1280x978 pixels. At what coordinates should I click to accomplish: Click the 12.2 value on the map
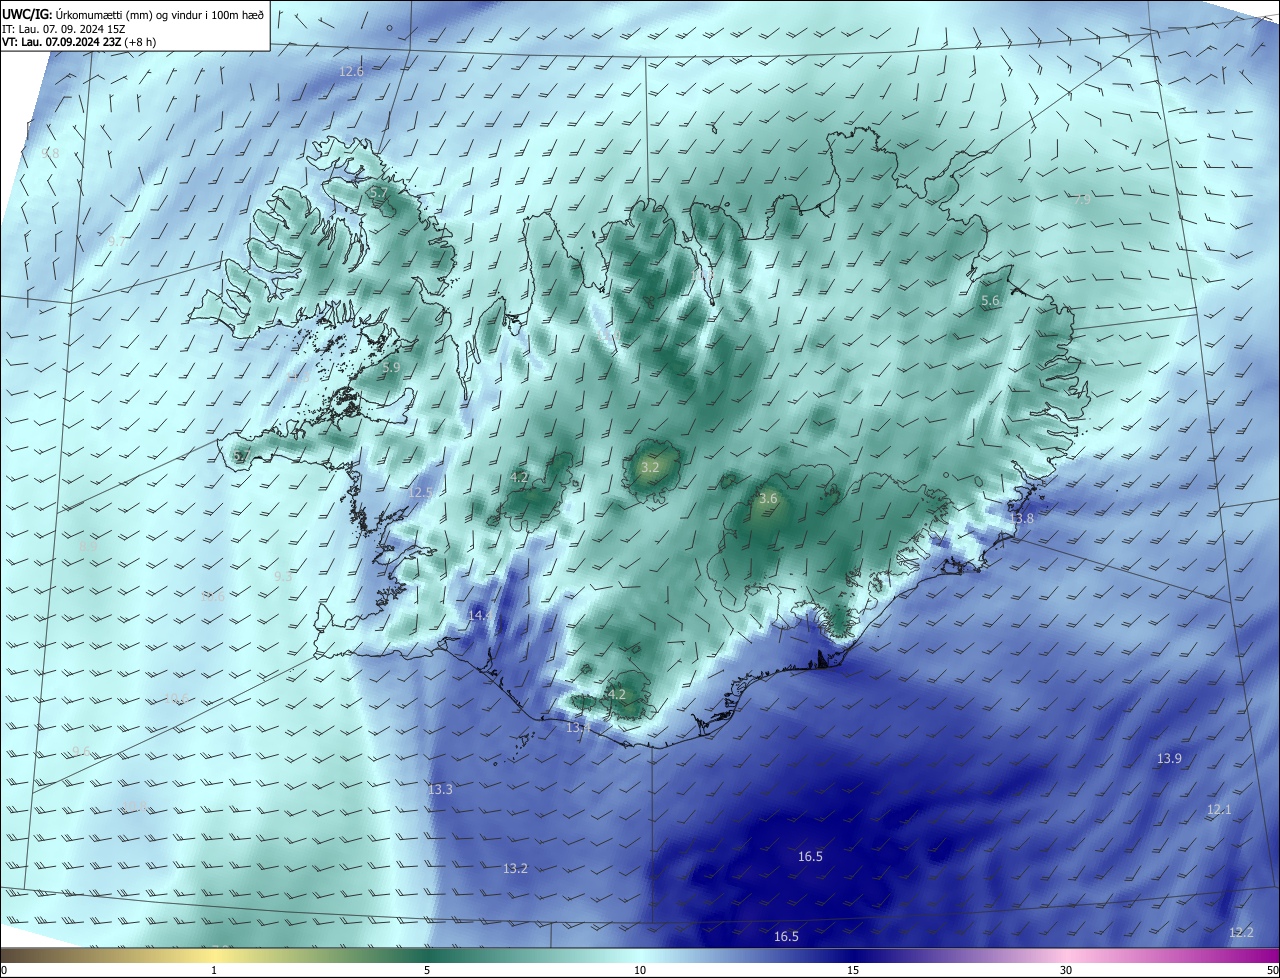(1240, 933)
